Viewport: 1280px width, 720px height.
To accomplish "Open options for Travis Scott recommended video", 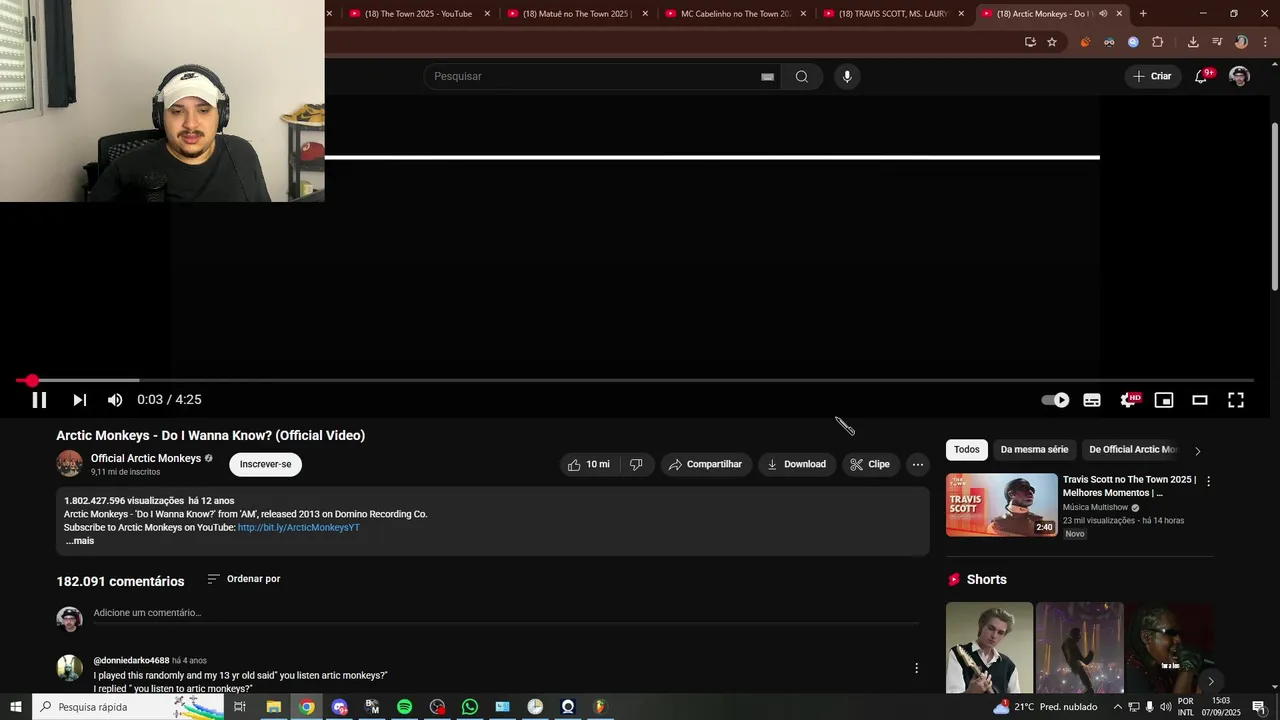I will tap(1208, 481).
